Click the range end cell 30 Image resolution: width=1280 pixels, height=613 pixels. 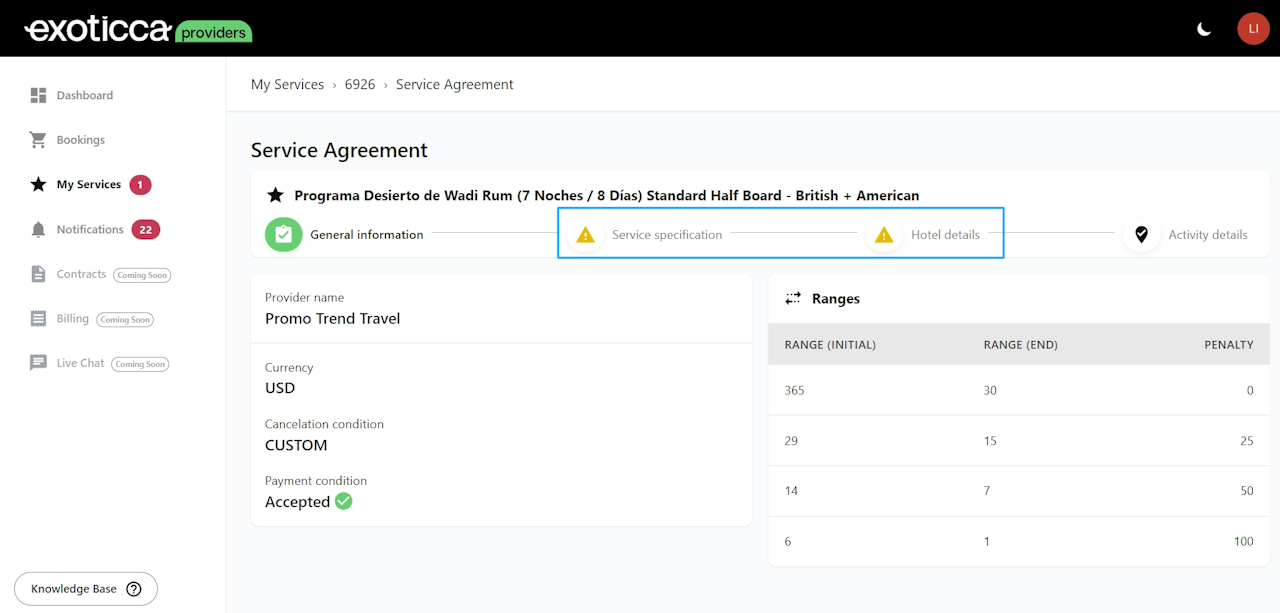coord(990,390)
